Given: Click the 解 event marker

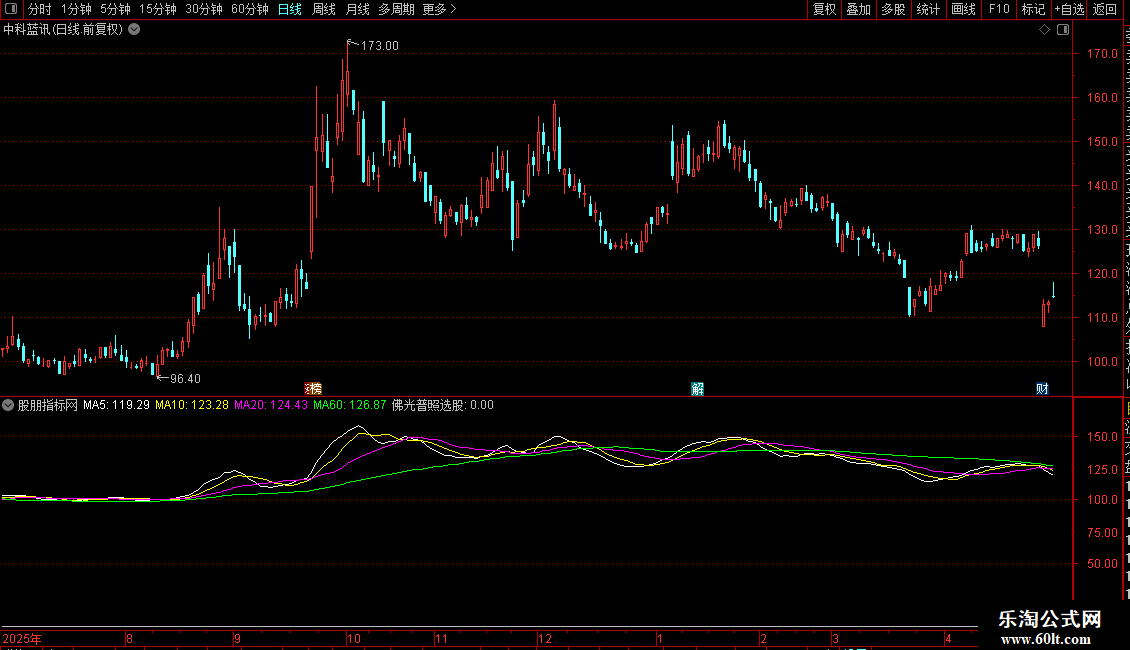Looking at the screenshot, I should point(698,389).
